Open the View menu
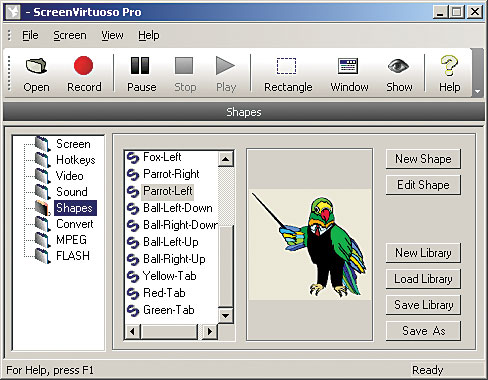Viewport: 488px width, 380px height. tap(112, 35)
